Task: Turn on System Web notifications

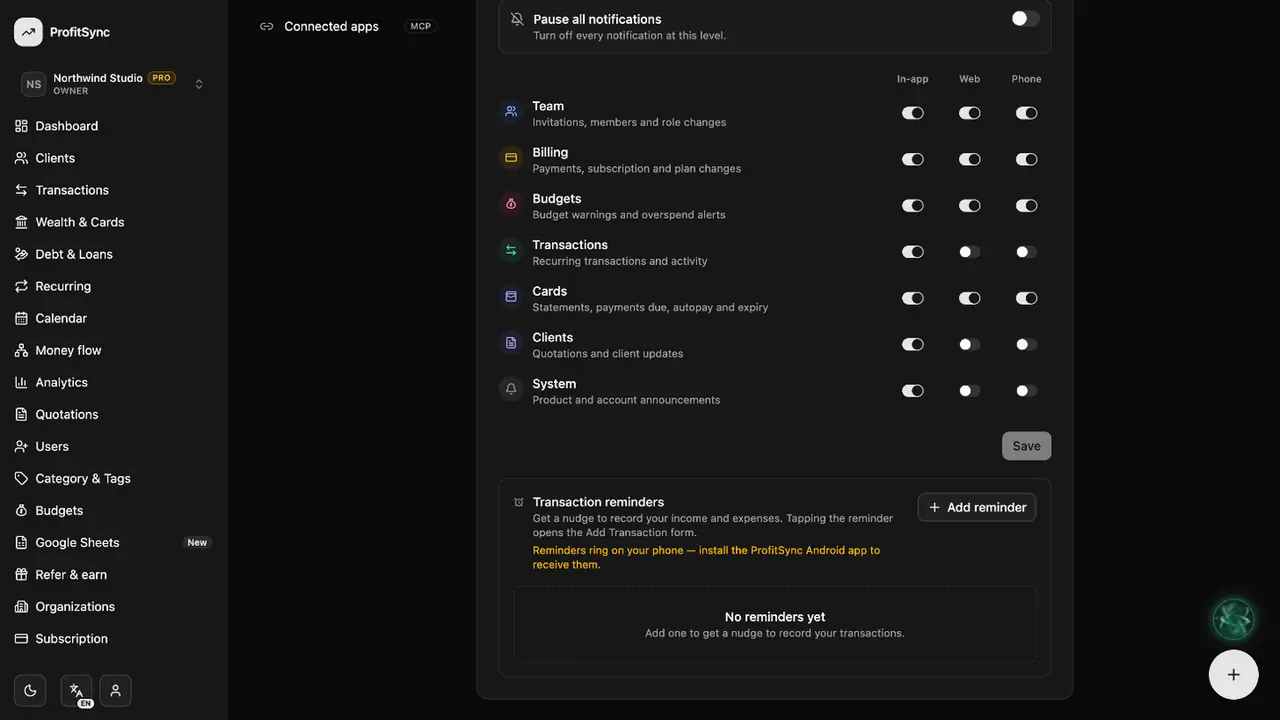Action: [970, 391]
